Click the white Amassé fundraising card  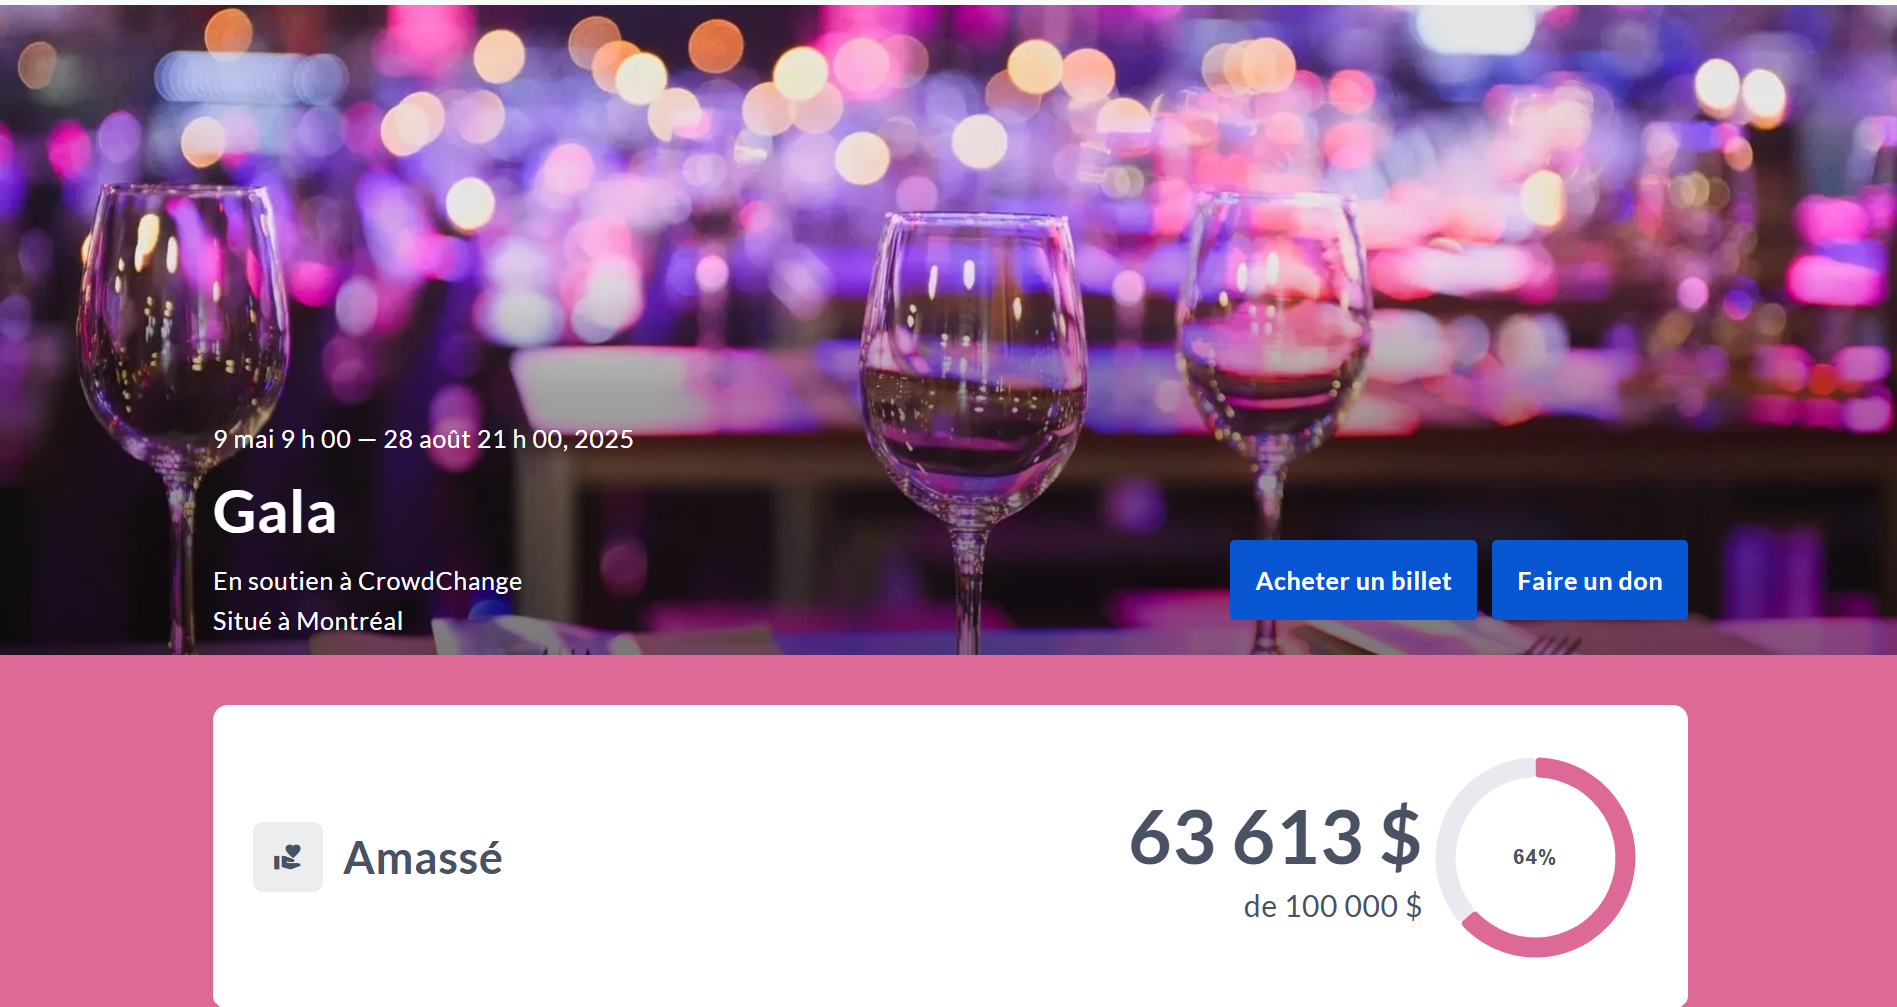(x=950, y=856)
